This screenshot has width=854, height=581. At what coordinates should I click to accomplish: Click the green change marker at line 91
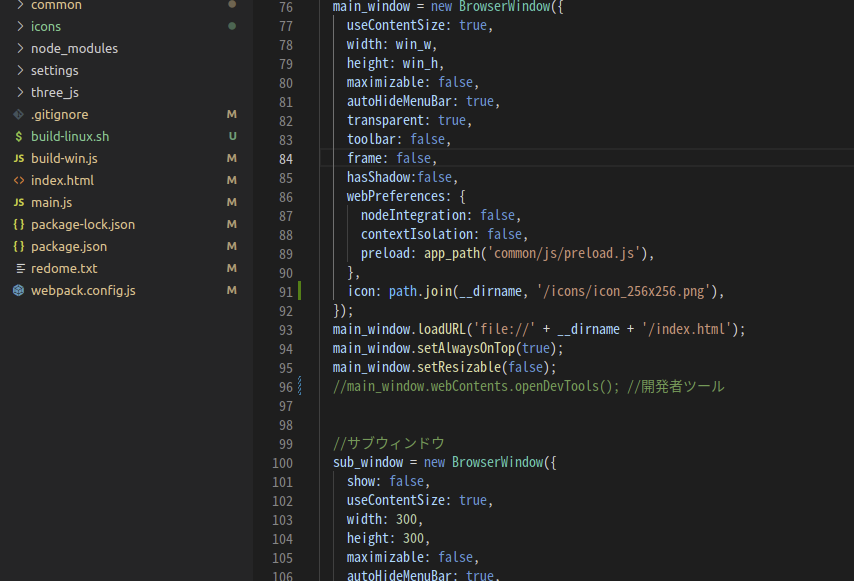[x=300, y=291]
